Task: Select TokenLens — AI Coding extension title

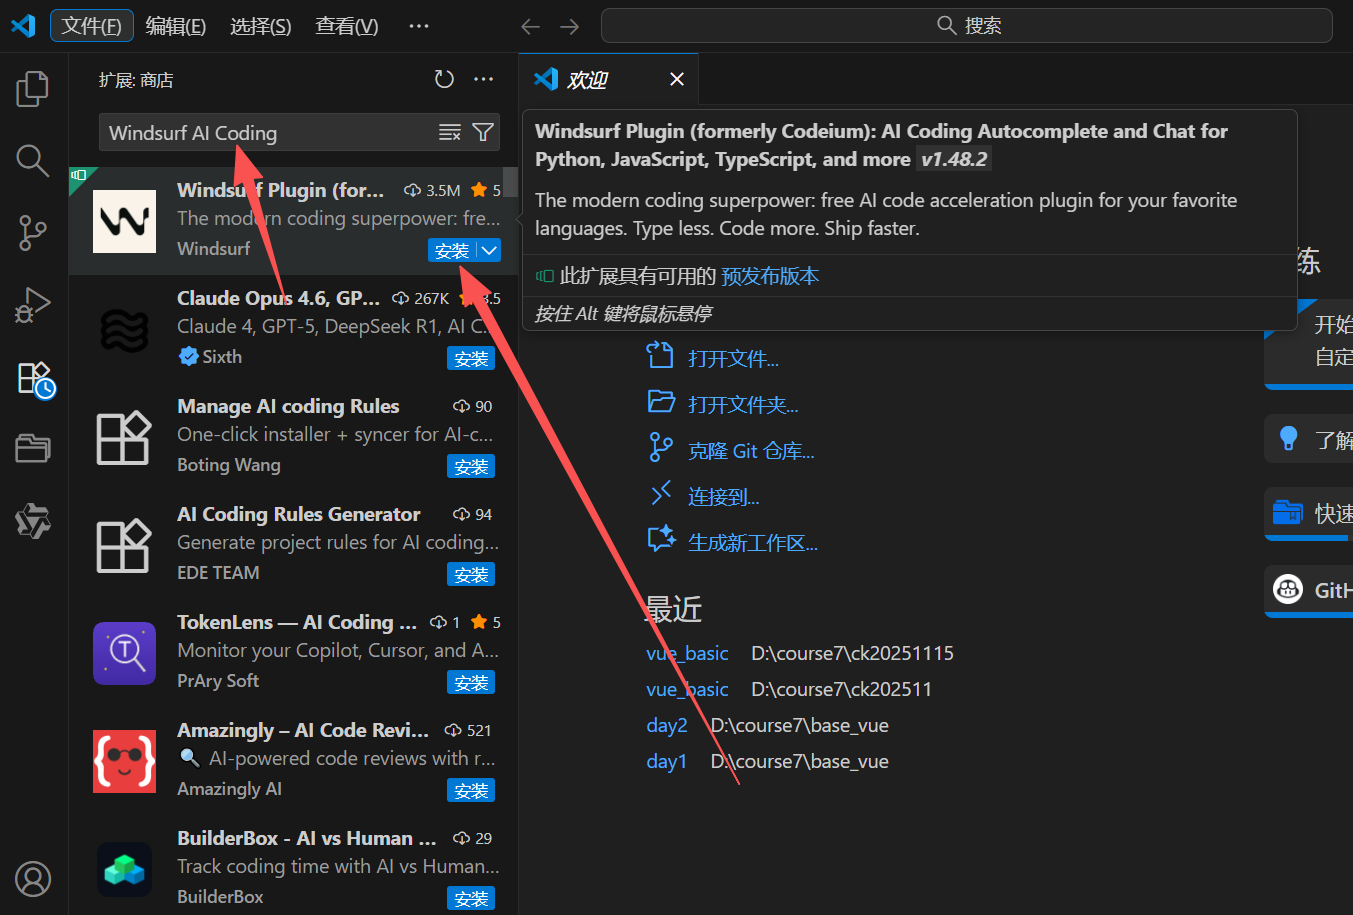Action: [297, 622]
